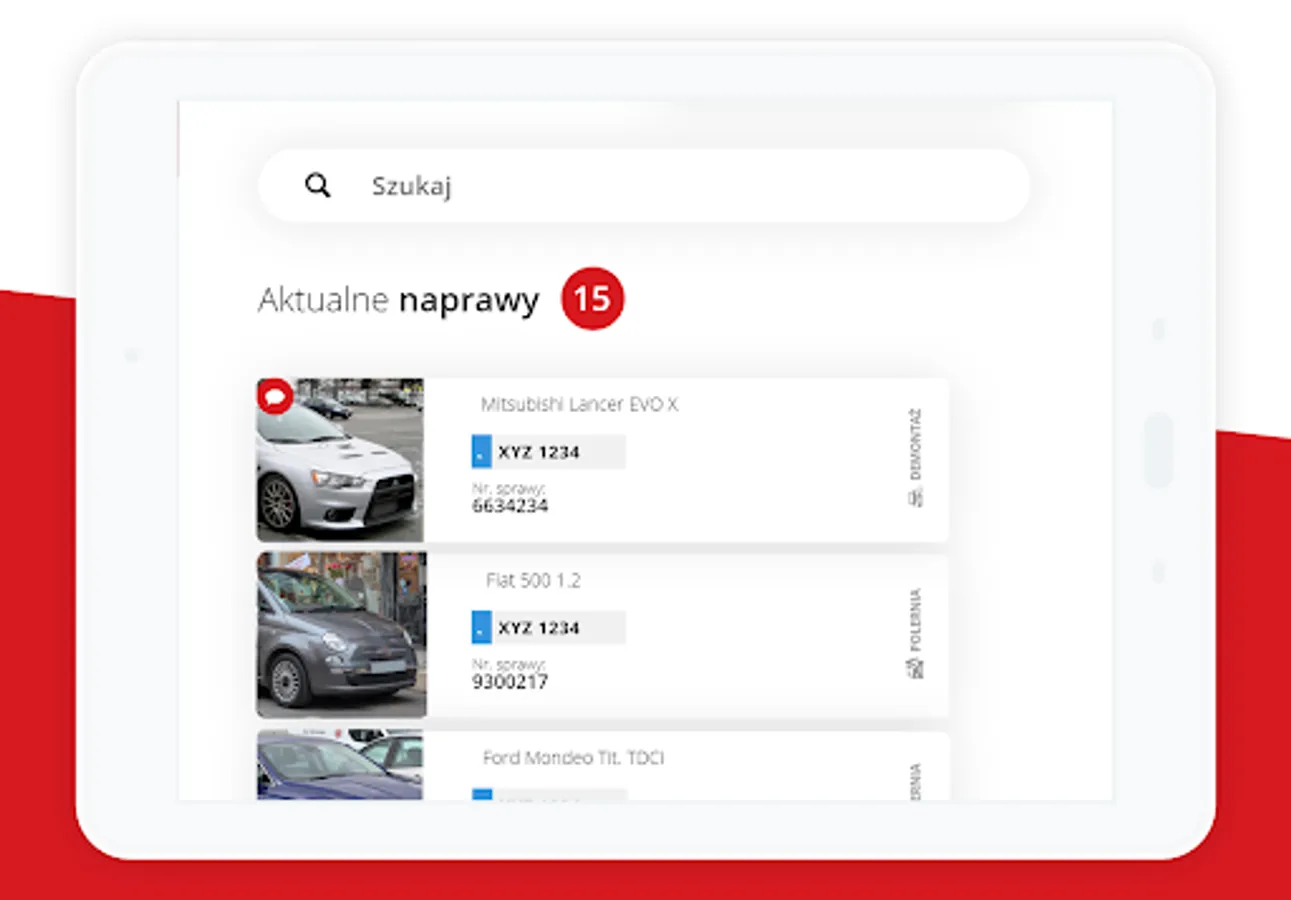Click the Aktualne naprawy heading
Screen dimensions: 1291x900
point(399,300)
